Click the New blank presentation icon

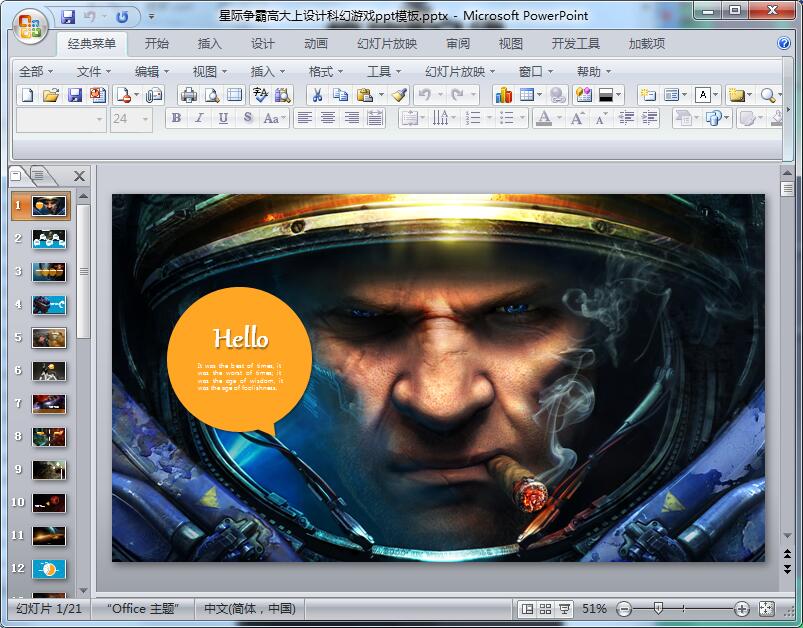(x=28, y=95)
